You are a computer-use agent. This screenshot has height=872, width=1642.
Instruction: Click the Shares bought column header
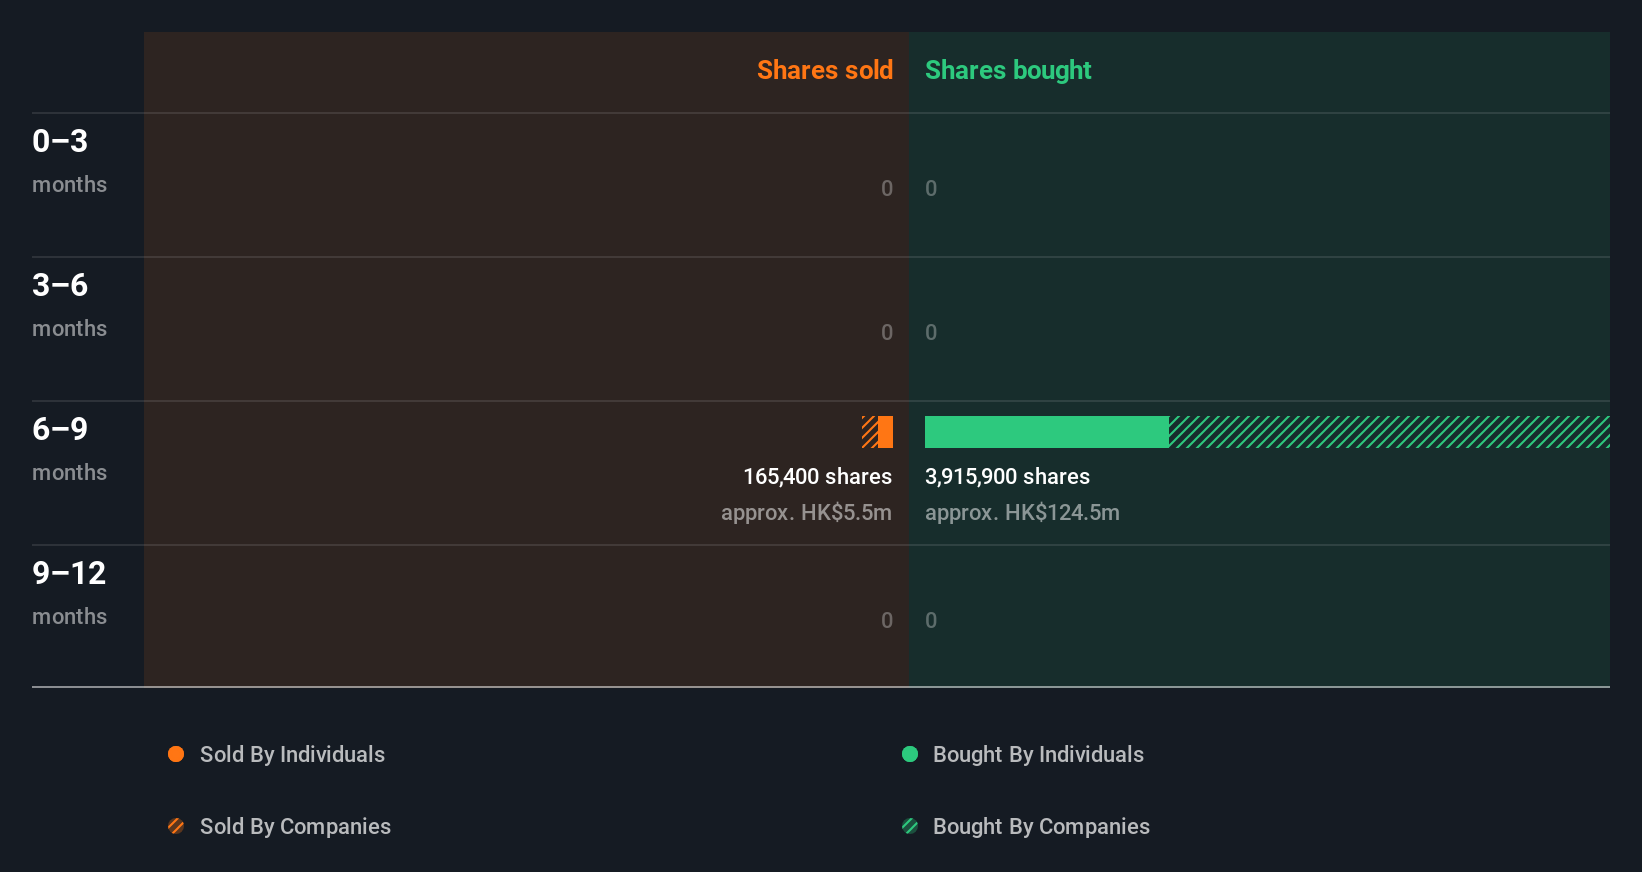pos(1008,70)
